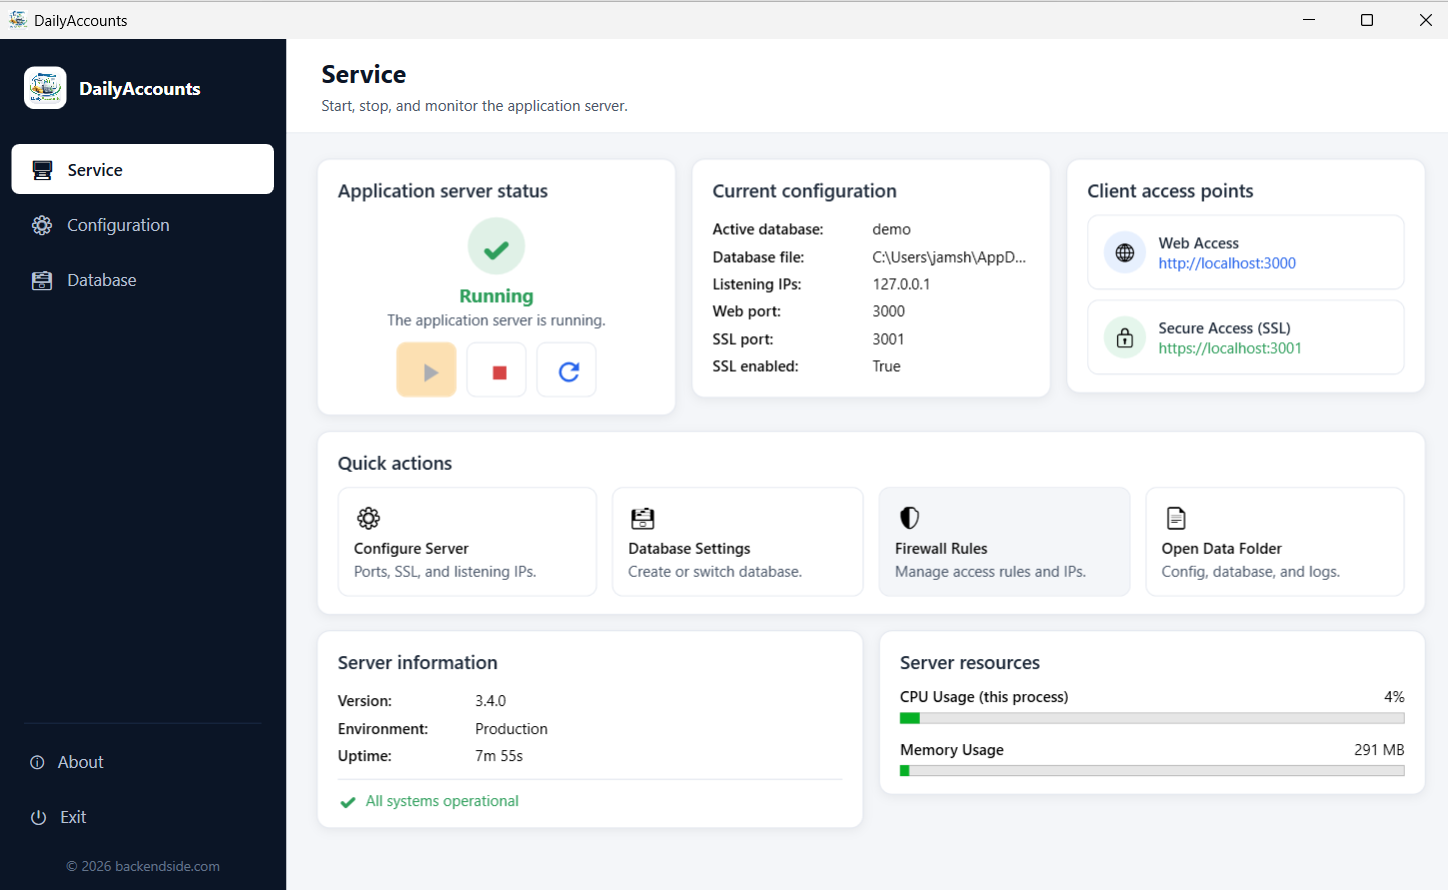
Task: Click the document icon on the Open Data Folder card
Action: (x=1177, y=518)
